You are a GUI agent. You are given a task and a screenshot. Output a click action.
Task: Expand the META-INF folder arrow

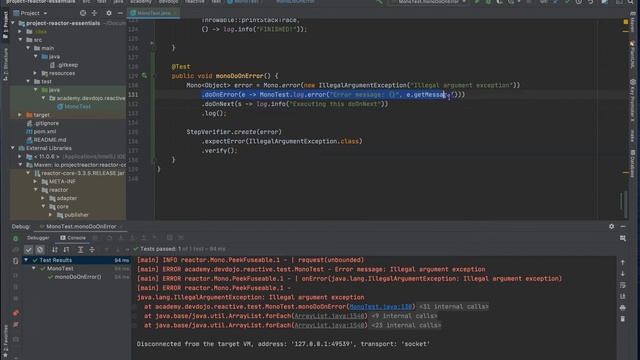click(36, 181)
